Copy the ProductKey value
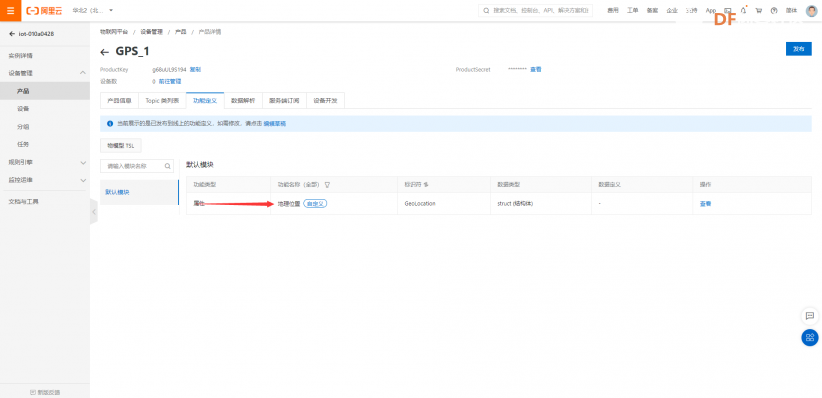The height and width of the screenshot is (398, 822). coord(195,69)
